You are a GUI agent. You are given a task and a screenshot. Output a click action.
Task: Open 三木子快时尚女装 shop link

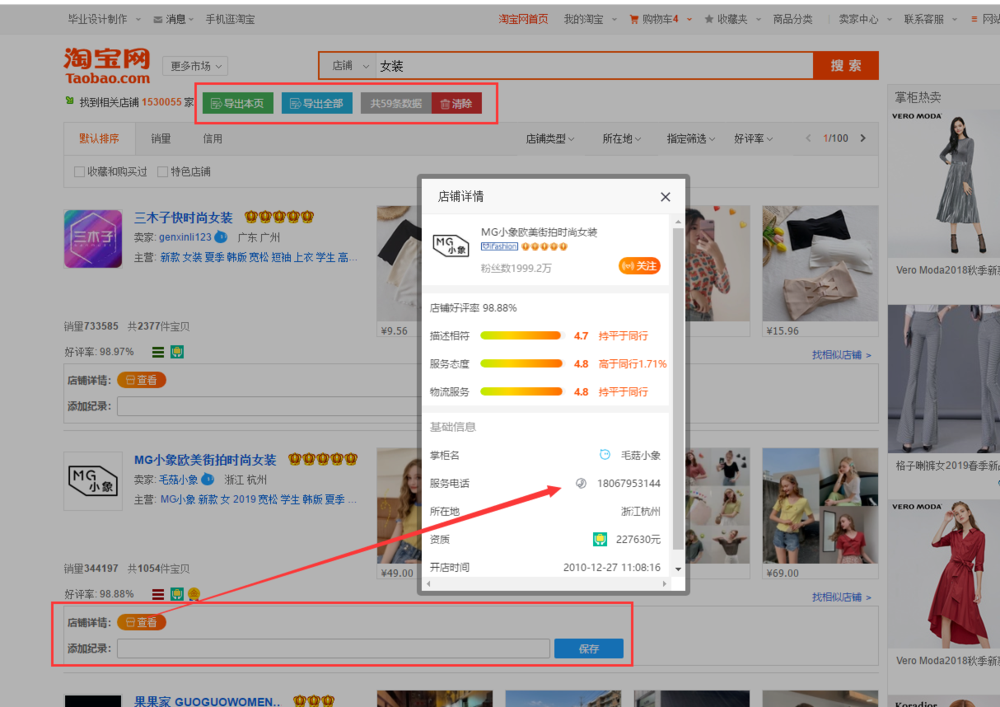183,218
